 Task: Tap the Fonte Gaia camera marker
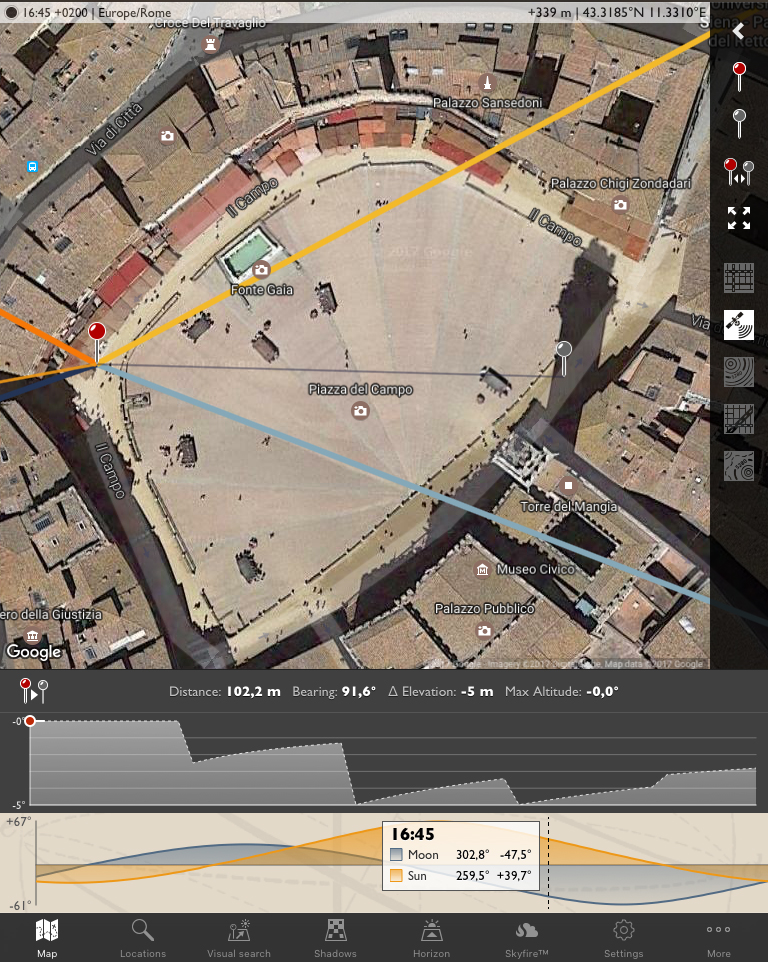pyautogui.click(x=261, y=269)
